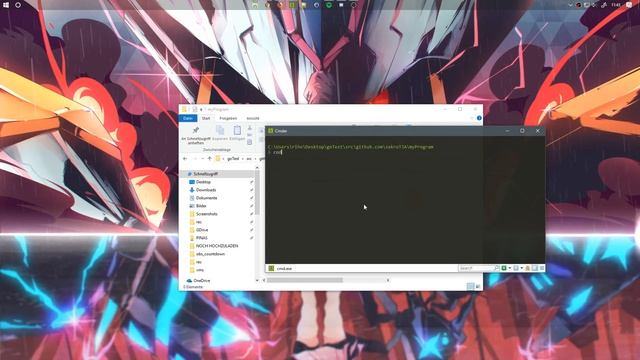
Task: Select OneDrive in navigation pane
Action: click(x=202, y=281)
